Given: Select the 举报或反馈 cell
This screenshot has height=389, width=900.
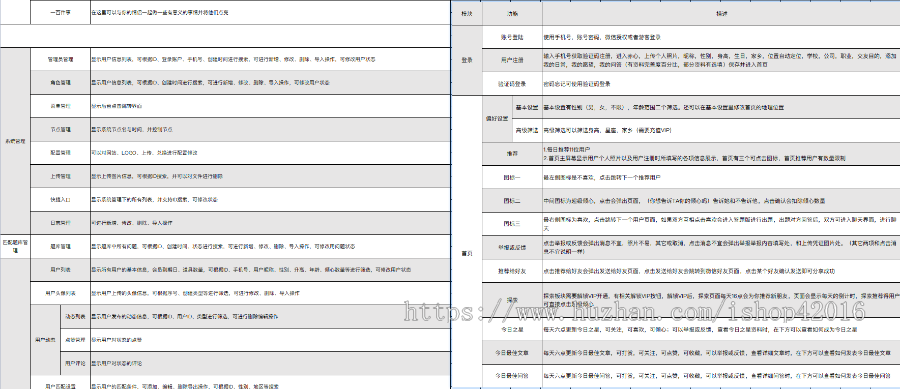Looking at the screenshot, I should coord(512,247).
